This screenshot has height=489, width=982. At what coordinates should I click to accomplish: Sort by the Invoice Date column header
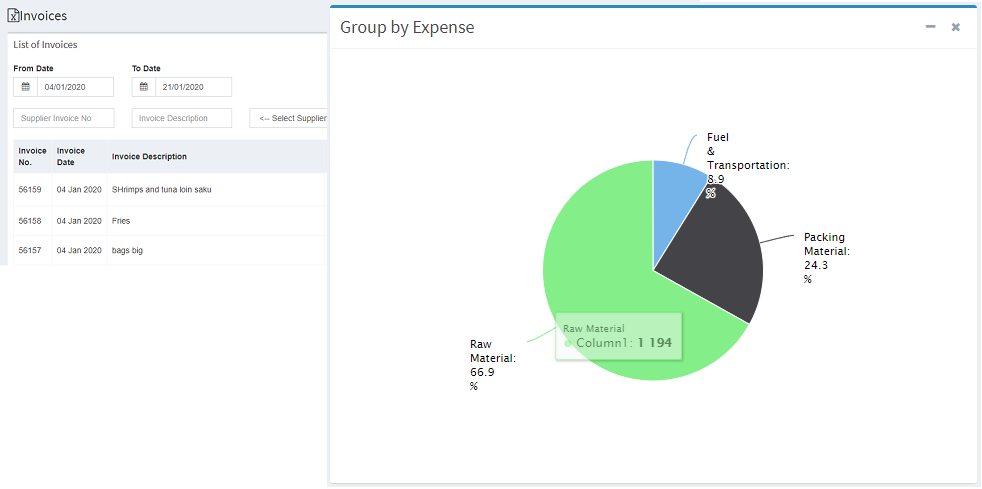click(71, 156)
